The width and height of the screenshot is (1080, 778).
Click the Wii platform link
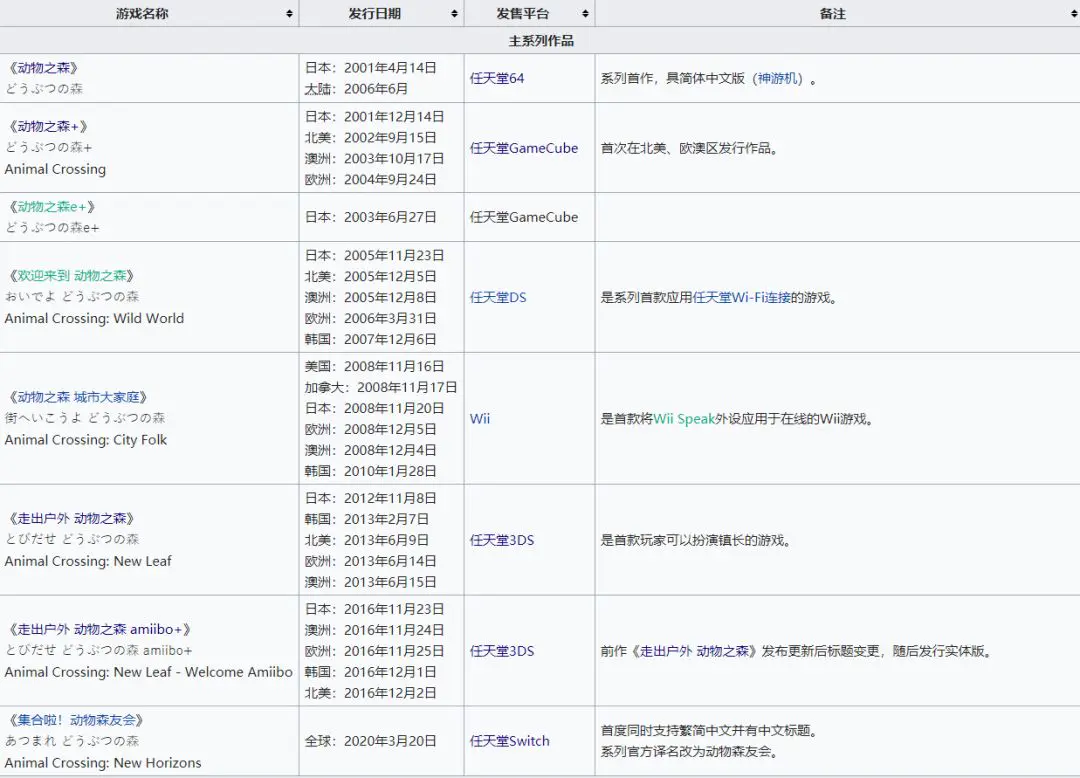tap(479, 419)
